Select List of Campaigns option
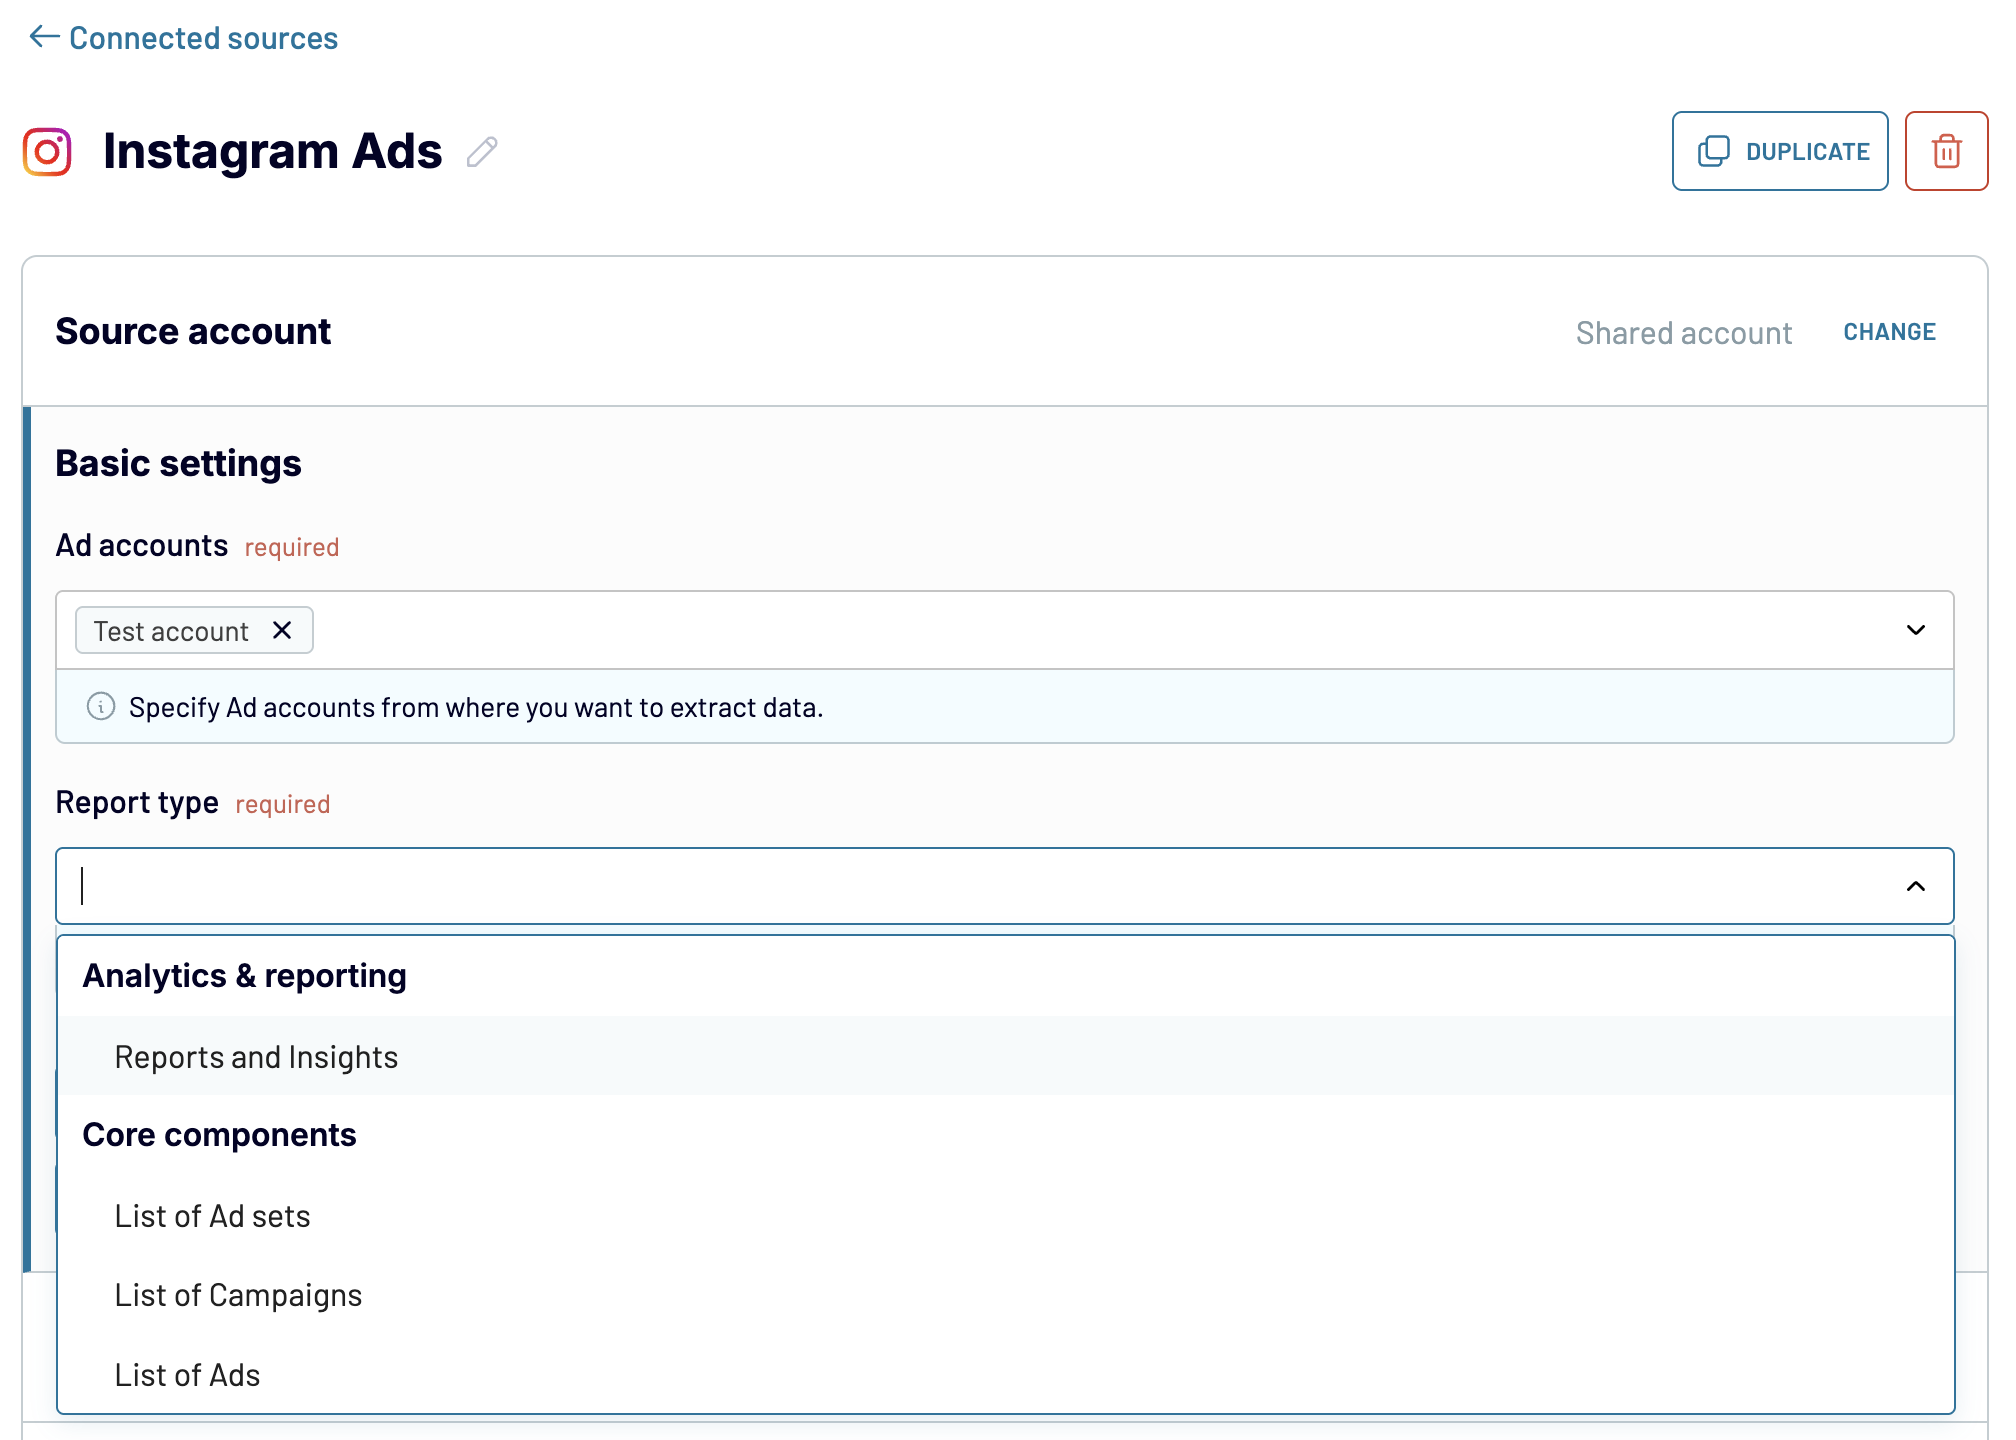Viewport: 2016px width, 1440px height. tap(1005, 1294)
